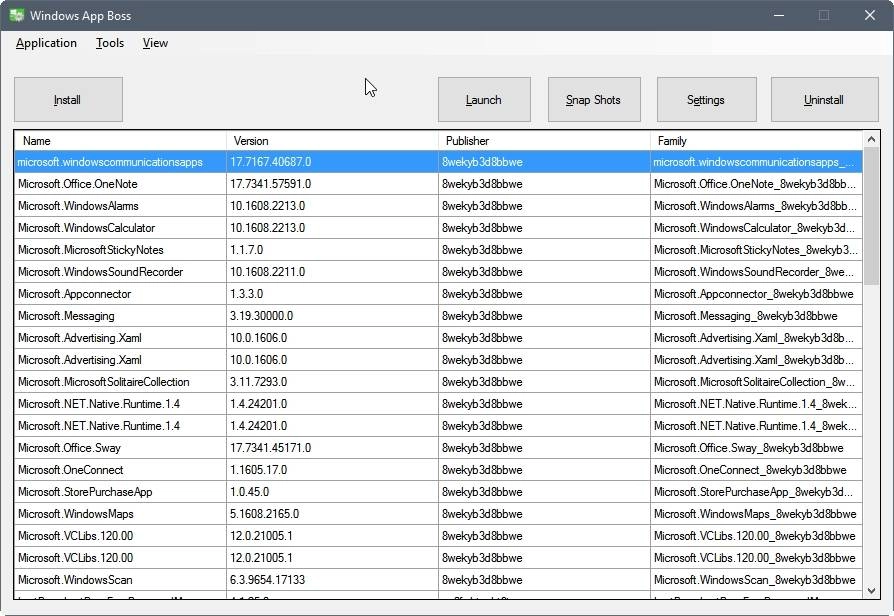Viewport: 894px width, 616px height.
Task: Click publisher cell in Microsoft.WindowsCalculator row
Action: pyautogui.click(x=544, y=228)
